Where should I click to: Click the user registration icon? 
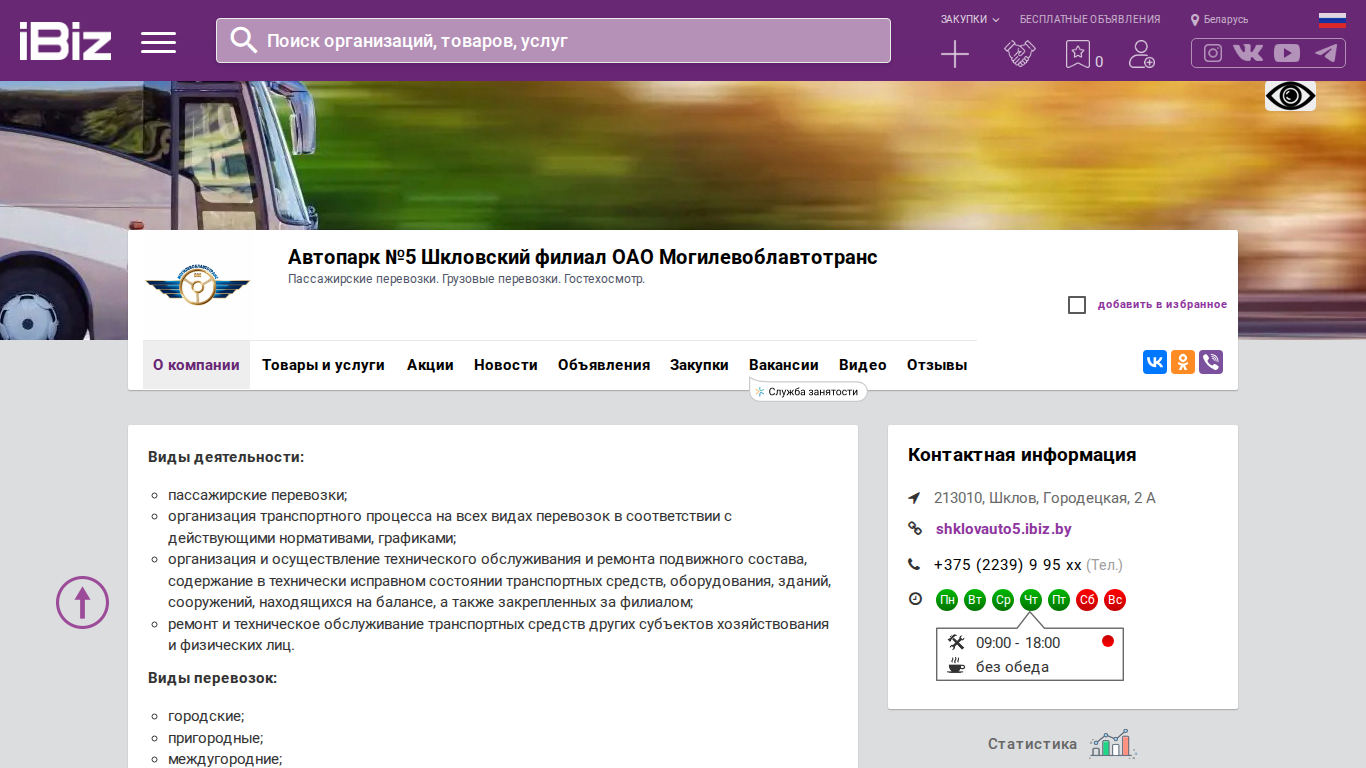(x=1141, y=54)
